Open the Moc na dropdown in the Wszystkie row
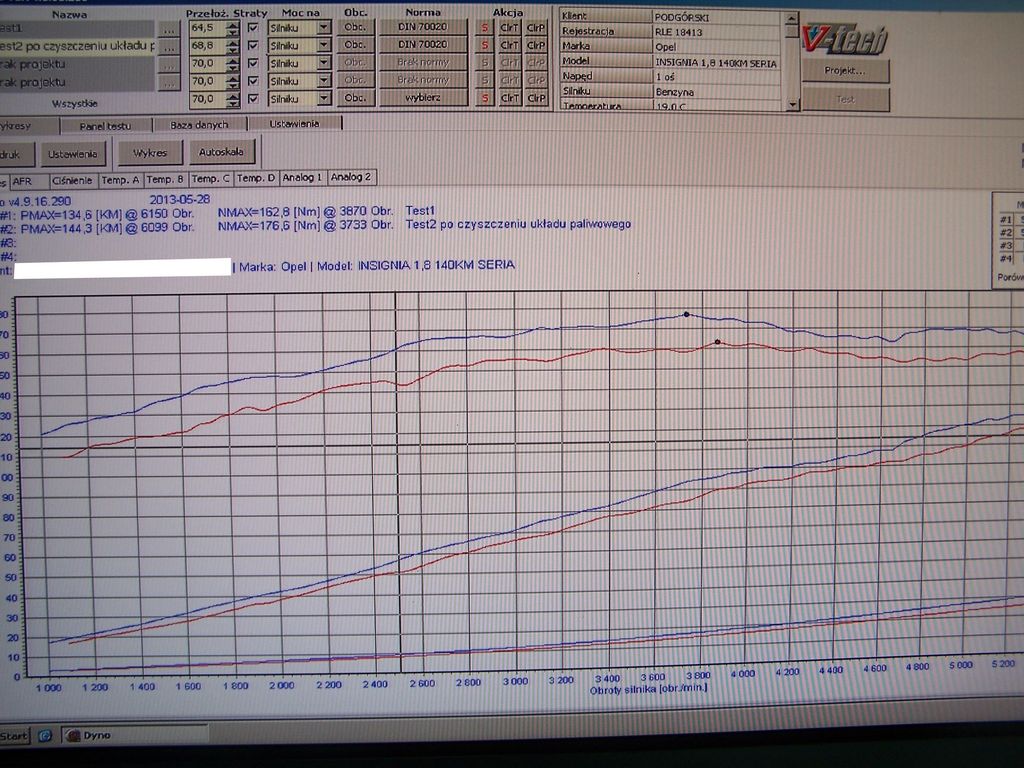The image size is (1024, 768). tap(323, 98)
